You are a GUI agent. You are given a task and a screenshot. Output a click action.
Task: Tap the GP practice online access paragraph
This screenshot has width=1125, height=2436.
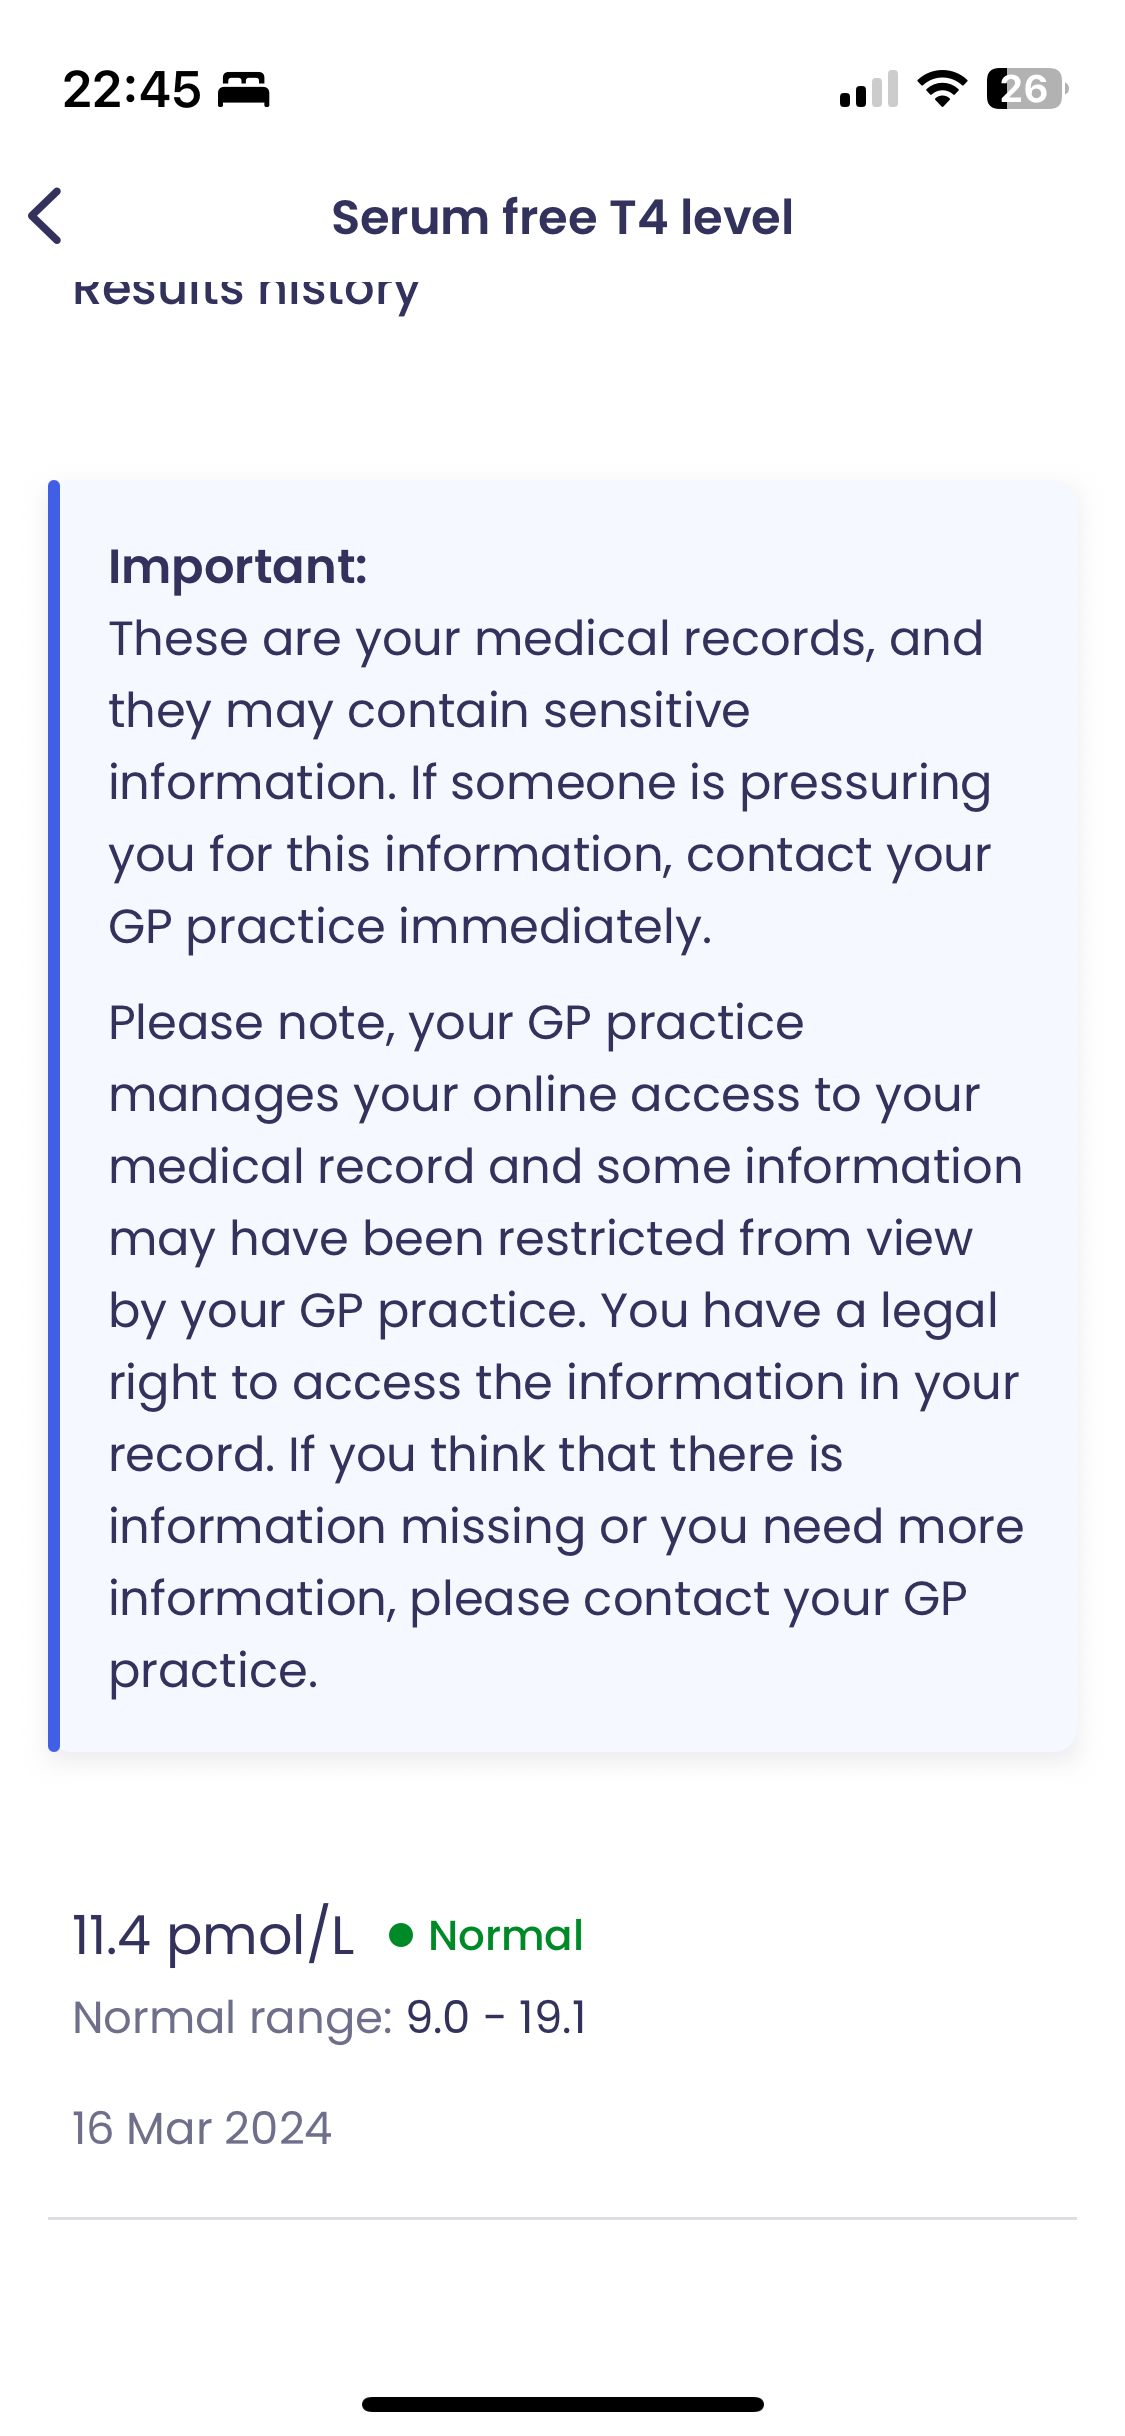click(x=565, y=1346)
